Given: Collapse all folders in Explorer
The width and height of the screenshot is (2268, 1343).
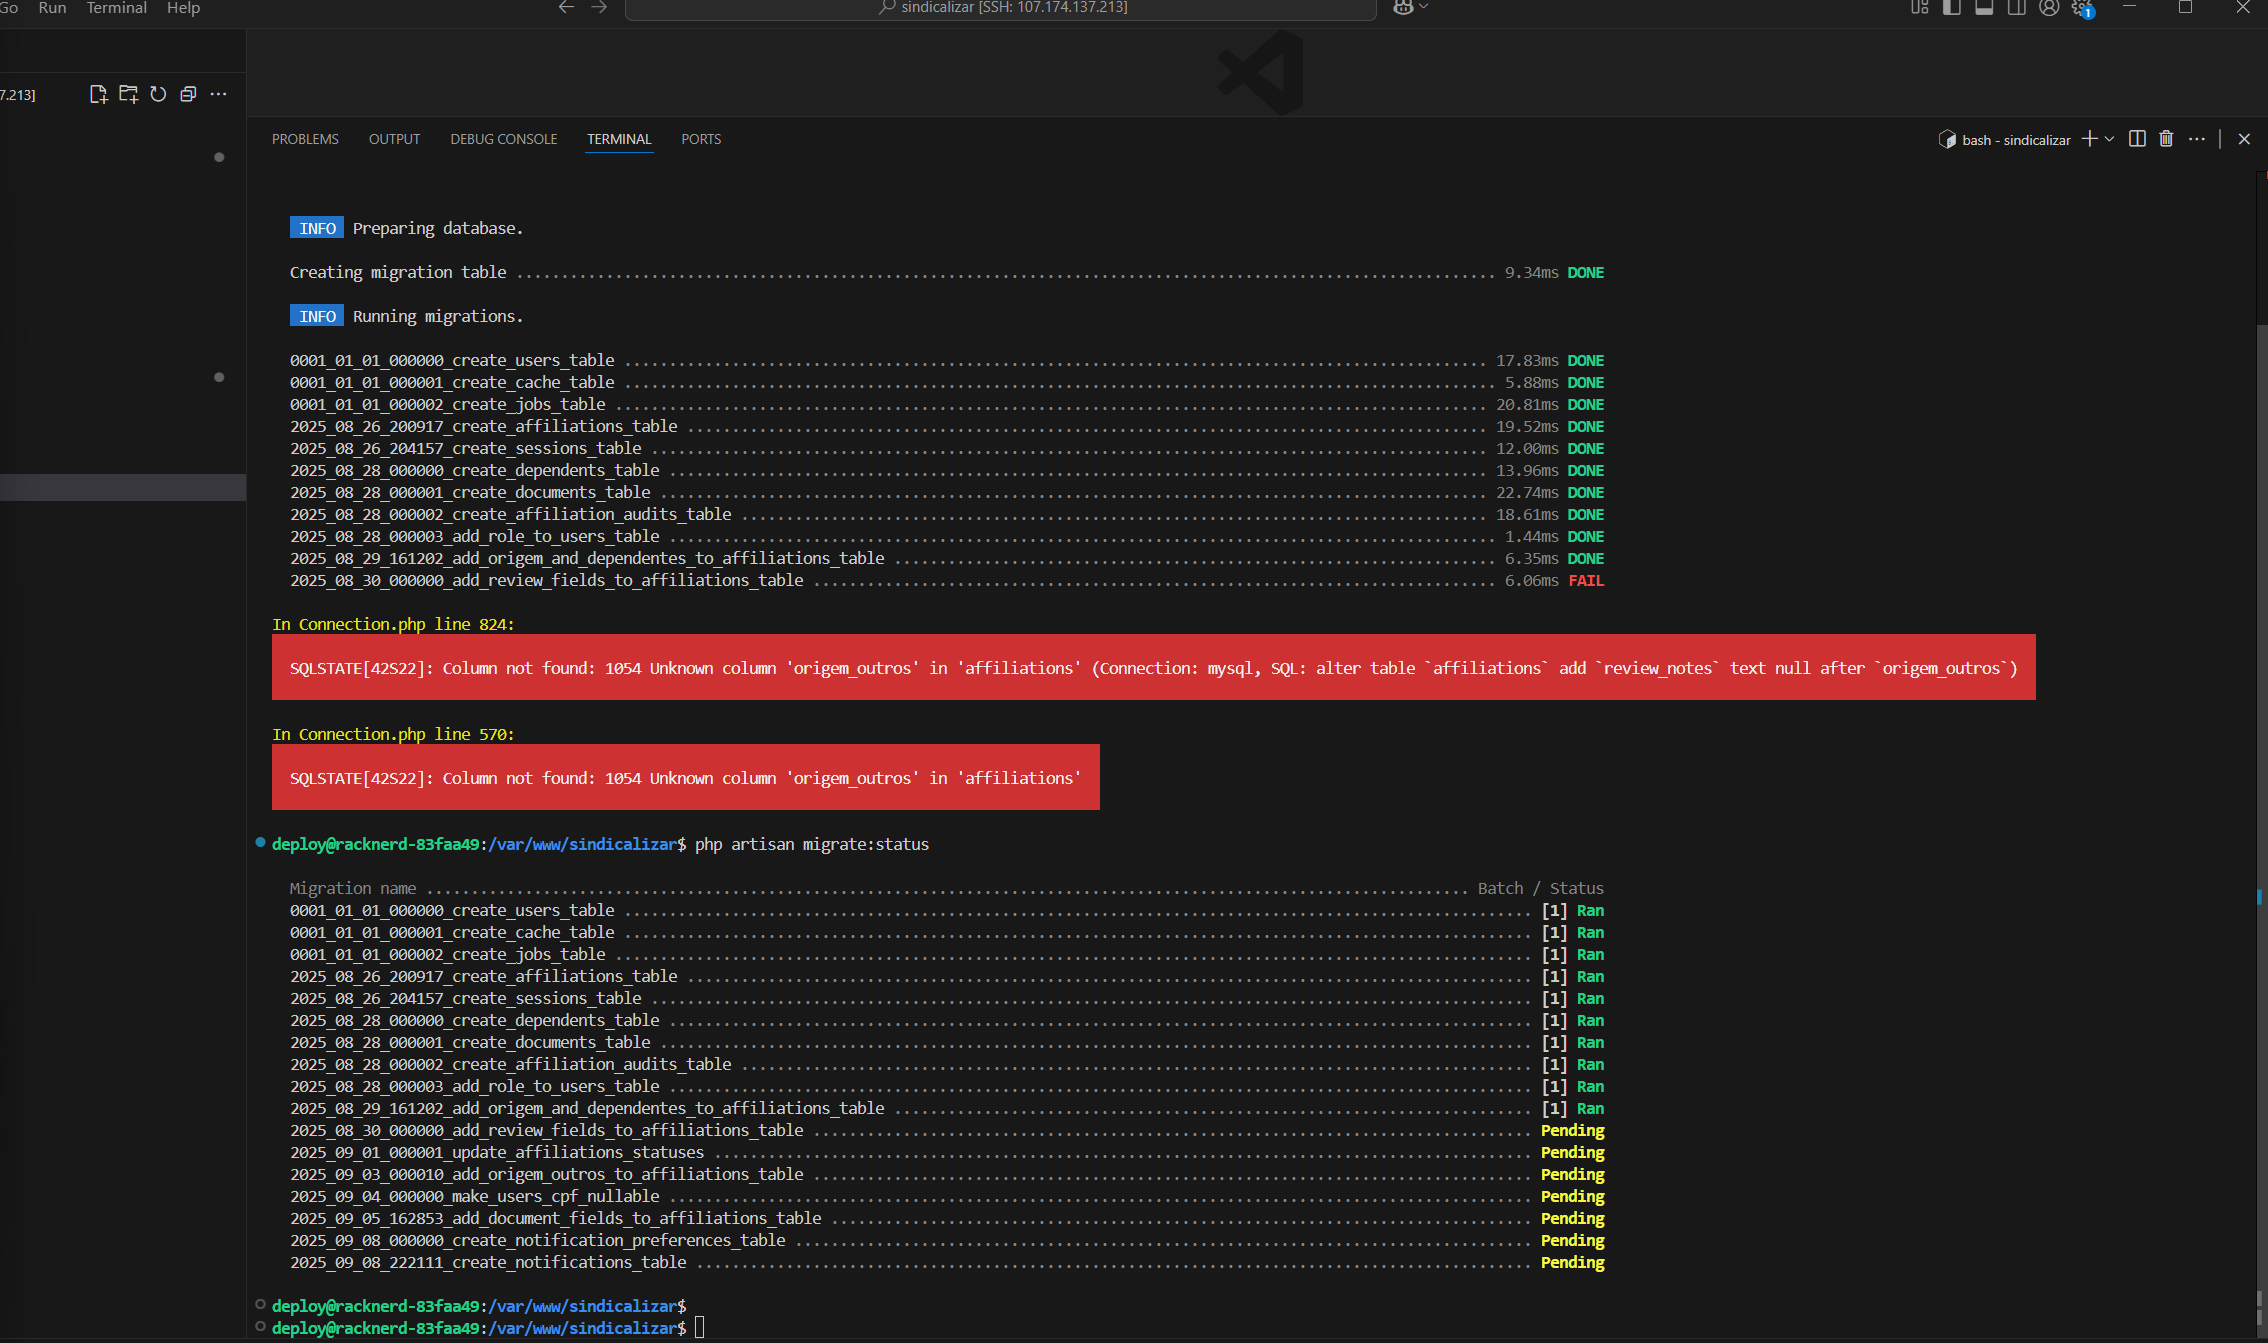Looking at the screenshot, I should 188,94.
